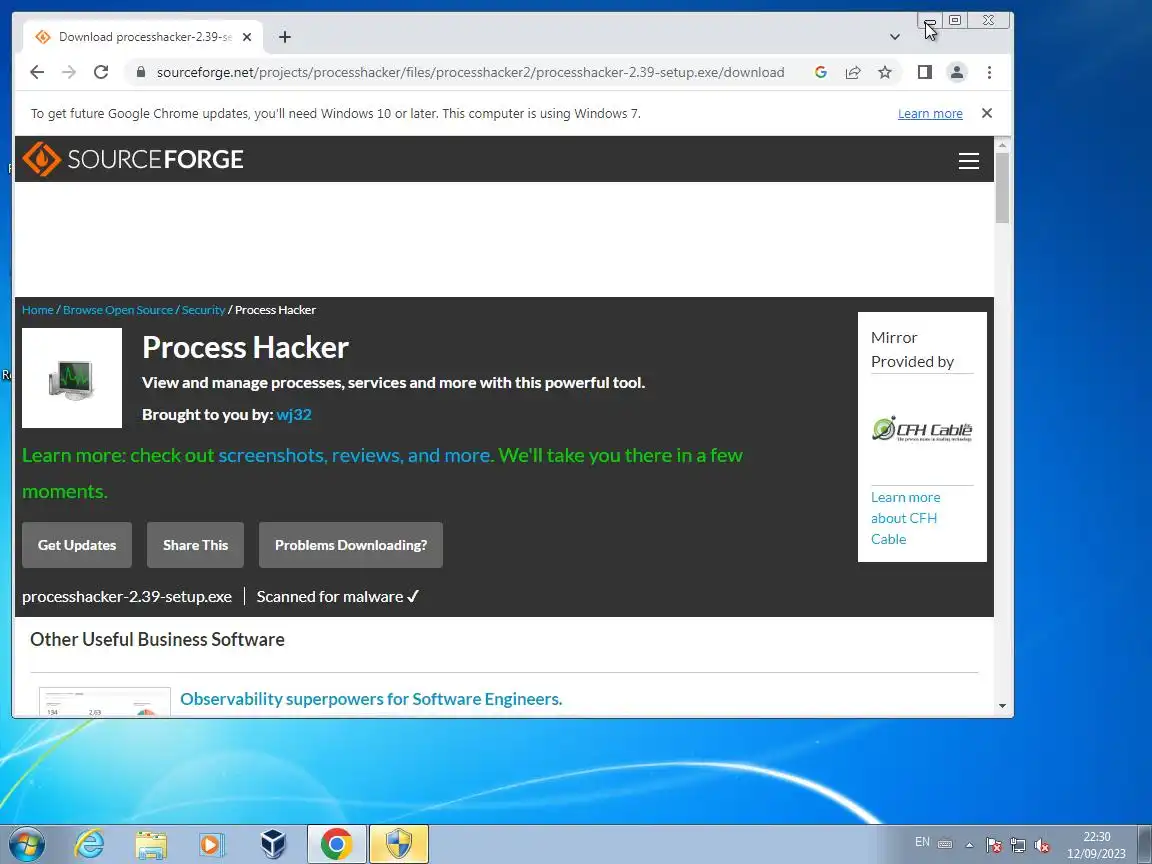Minimize the Chrome window

[930, 21]
